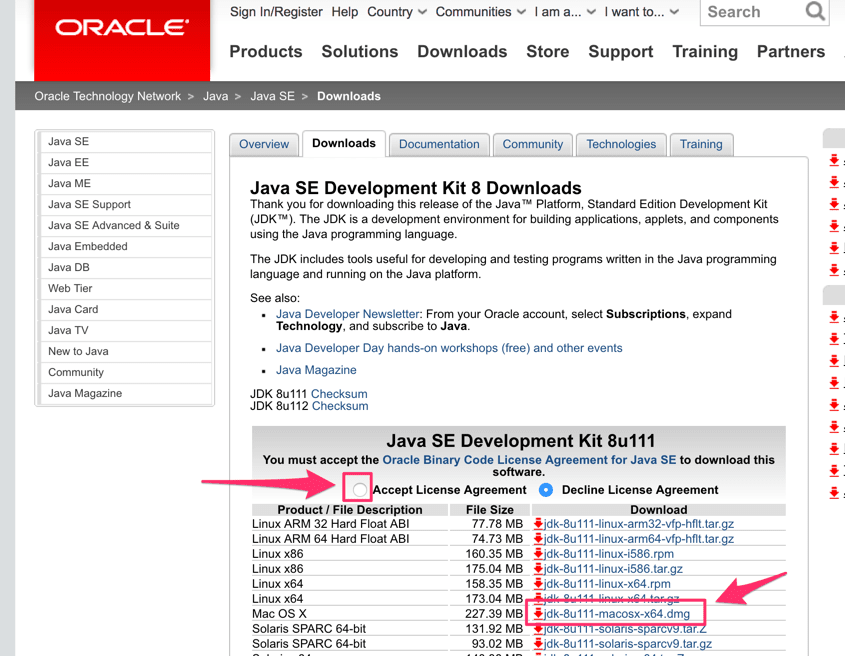Select the Decline License Agreement radio button
This screenshot has width=845, height=656.
546,489
